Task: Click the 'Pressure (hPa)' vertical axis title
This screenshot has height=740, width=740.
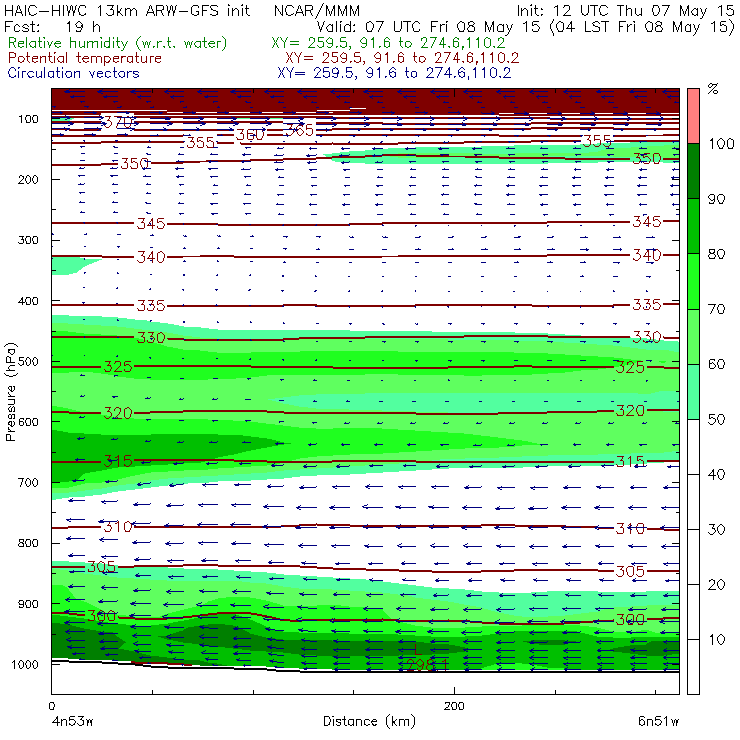Action: pyautogui.click(x=11, y=392)
